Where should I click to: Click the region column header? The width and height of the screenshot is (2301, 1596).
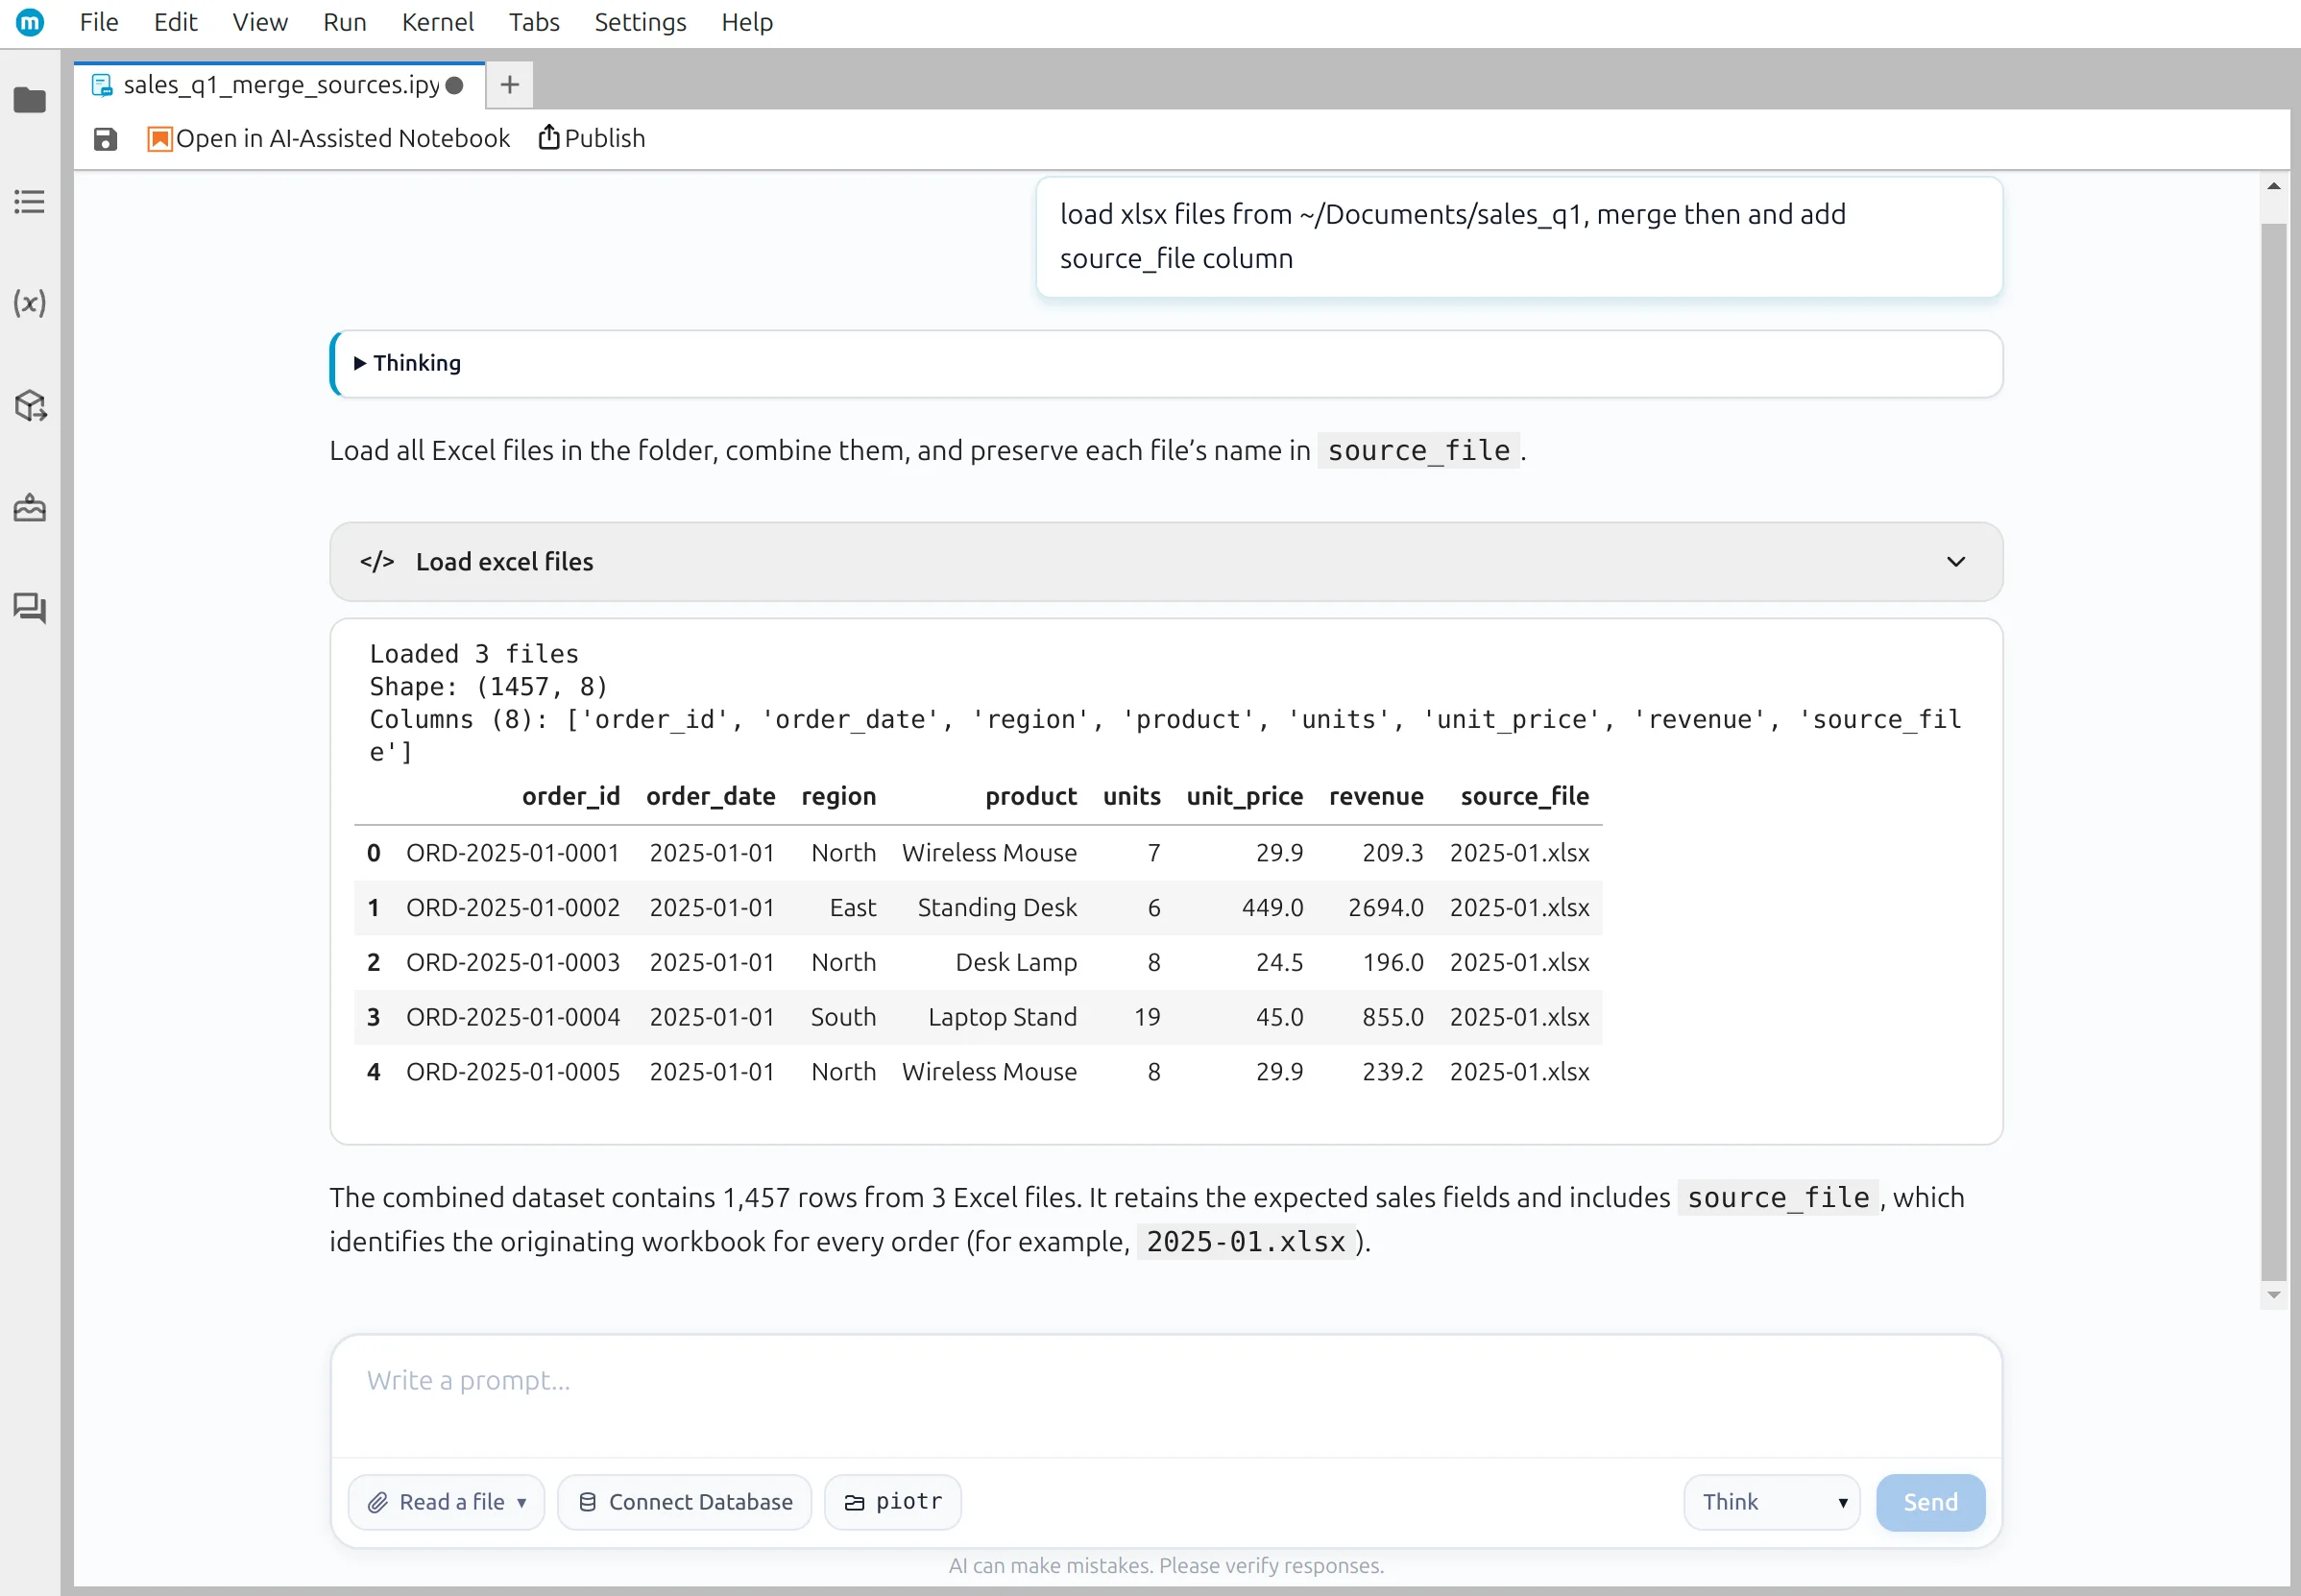[839, 797]
